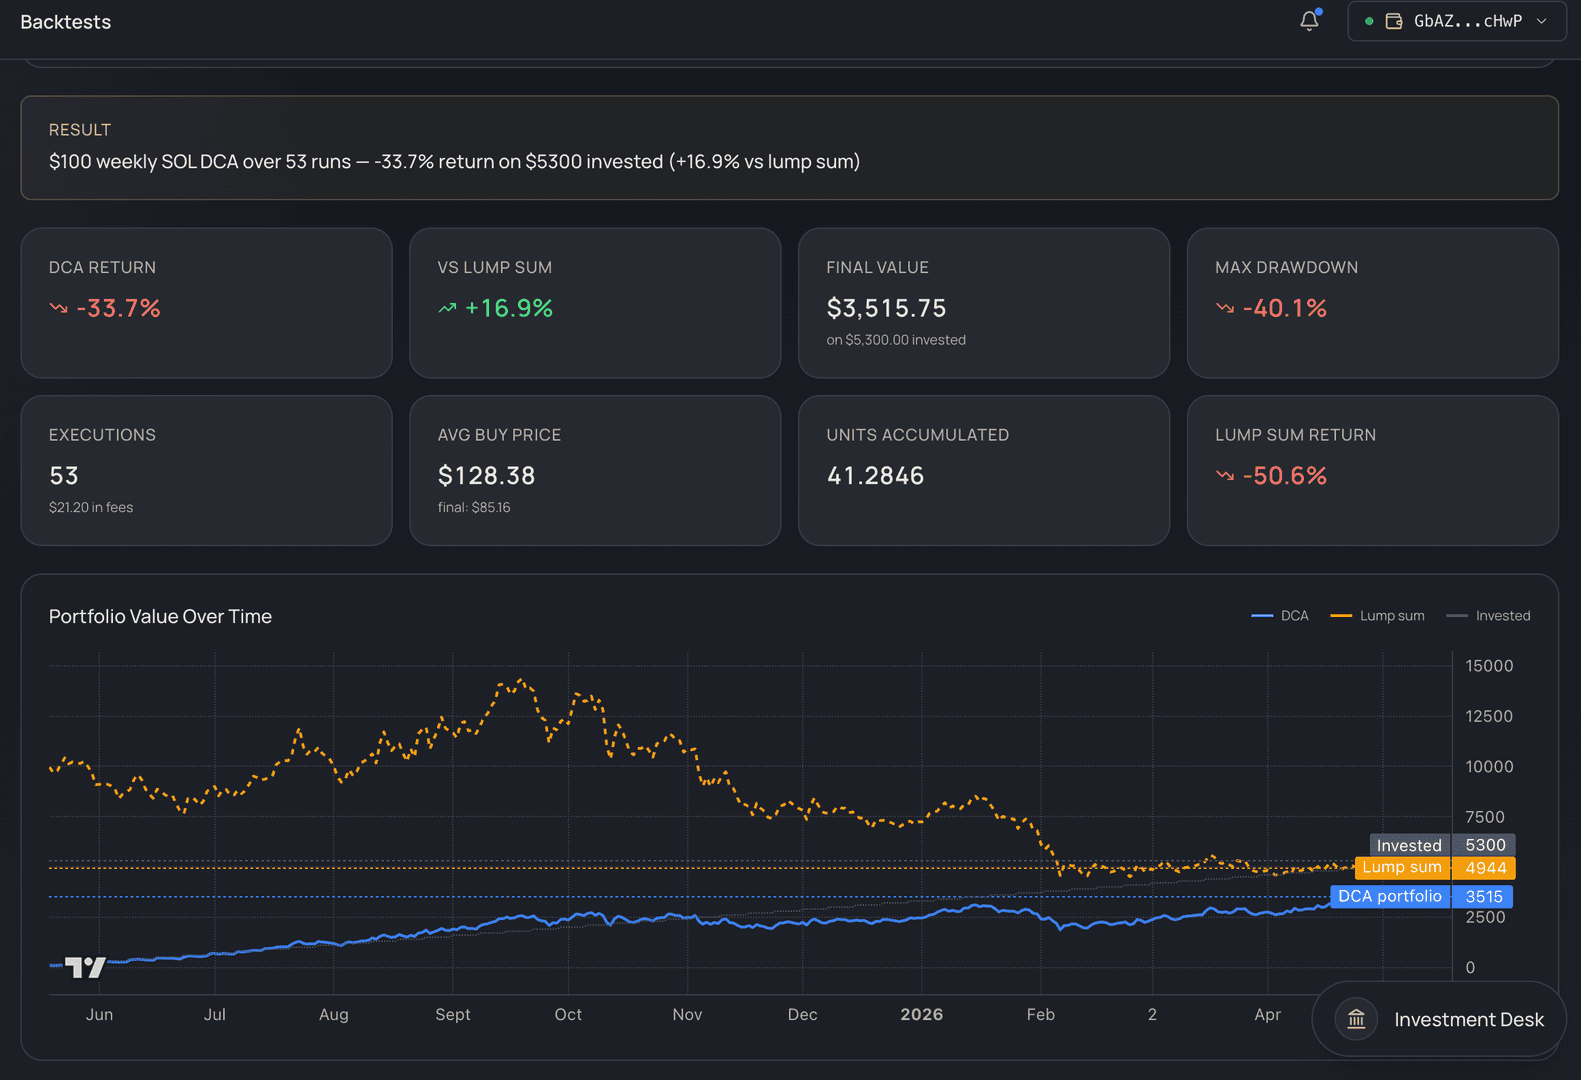
Task: Click the $3,515.75 final value
Action: 886,308
